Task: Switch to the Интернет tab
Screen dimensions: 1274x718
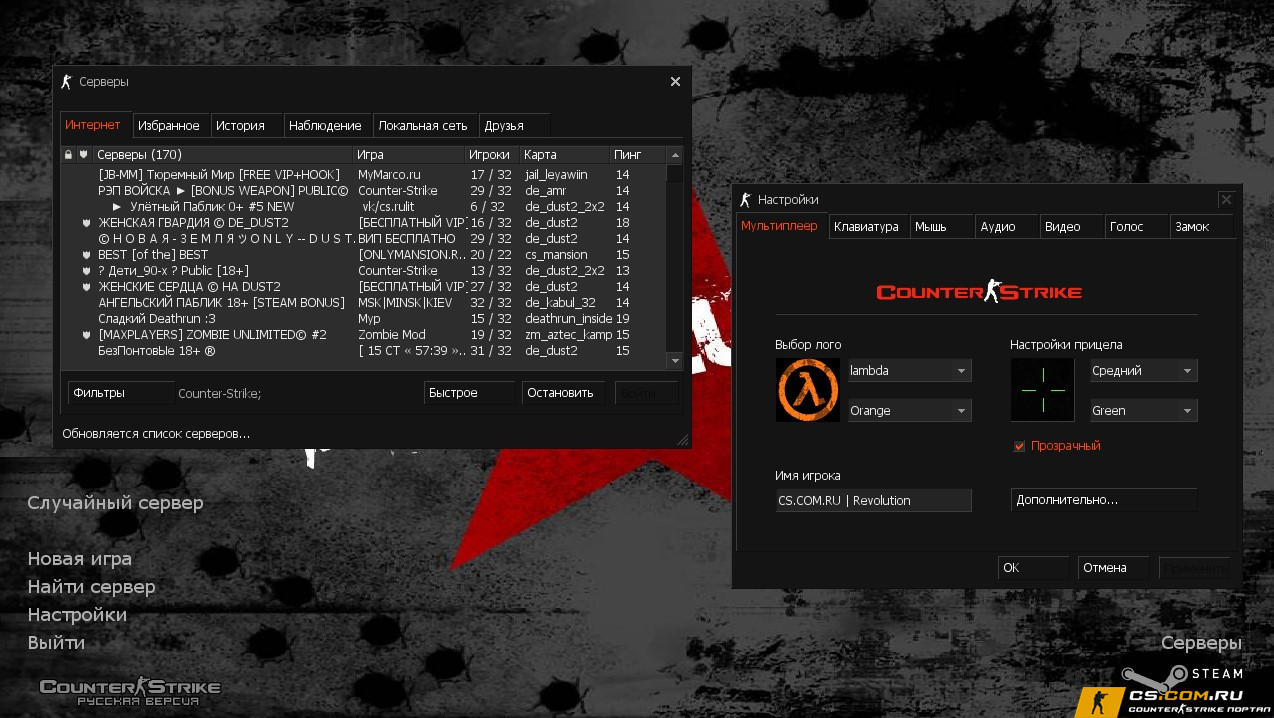Action: pyautogui.click(x=96, y=125)
